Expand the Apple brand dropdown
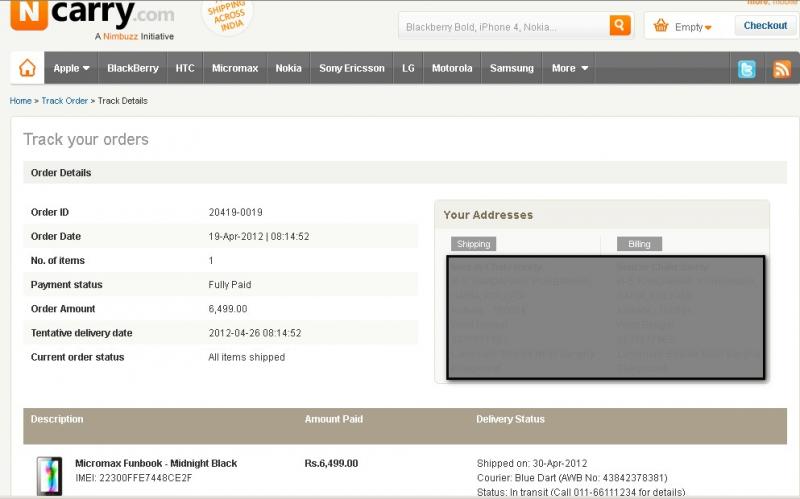Viewport: 800px width, 499px height. tap(71, 68)
